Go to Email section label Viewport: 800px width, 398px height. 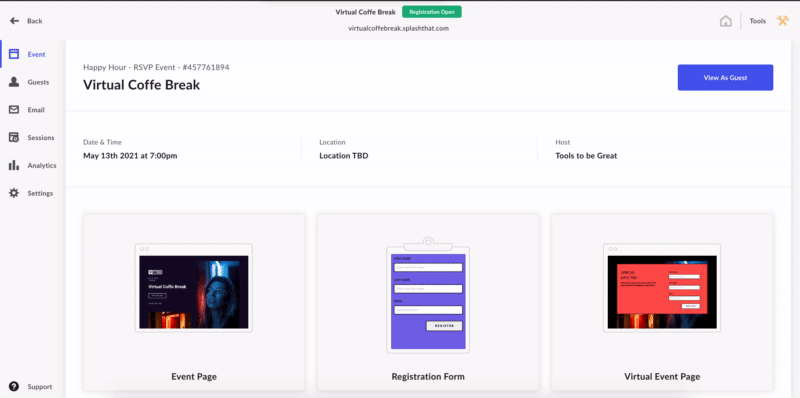pos(36,110)
